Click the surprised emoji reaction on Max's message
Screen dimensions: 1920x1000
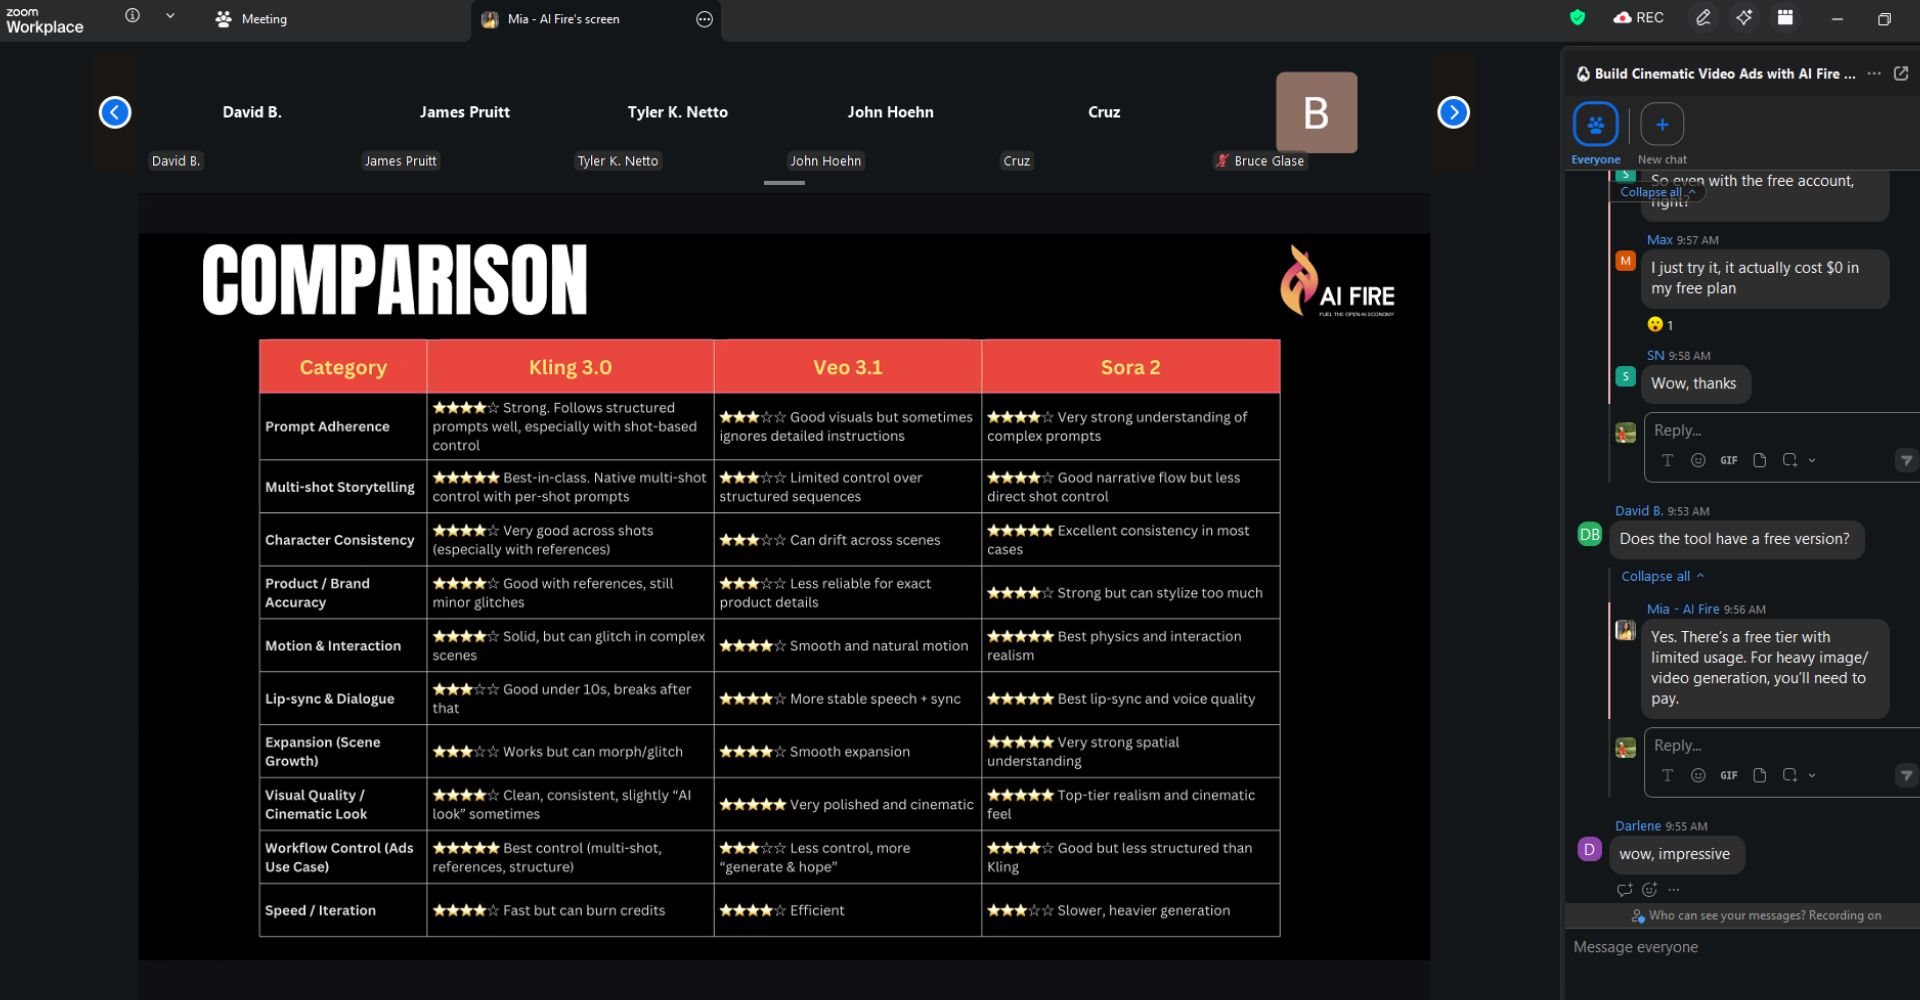[x=1660, y=324]
